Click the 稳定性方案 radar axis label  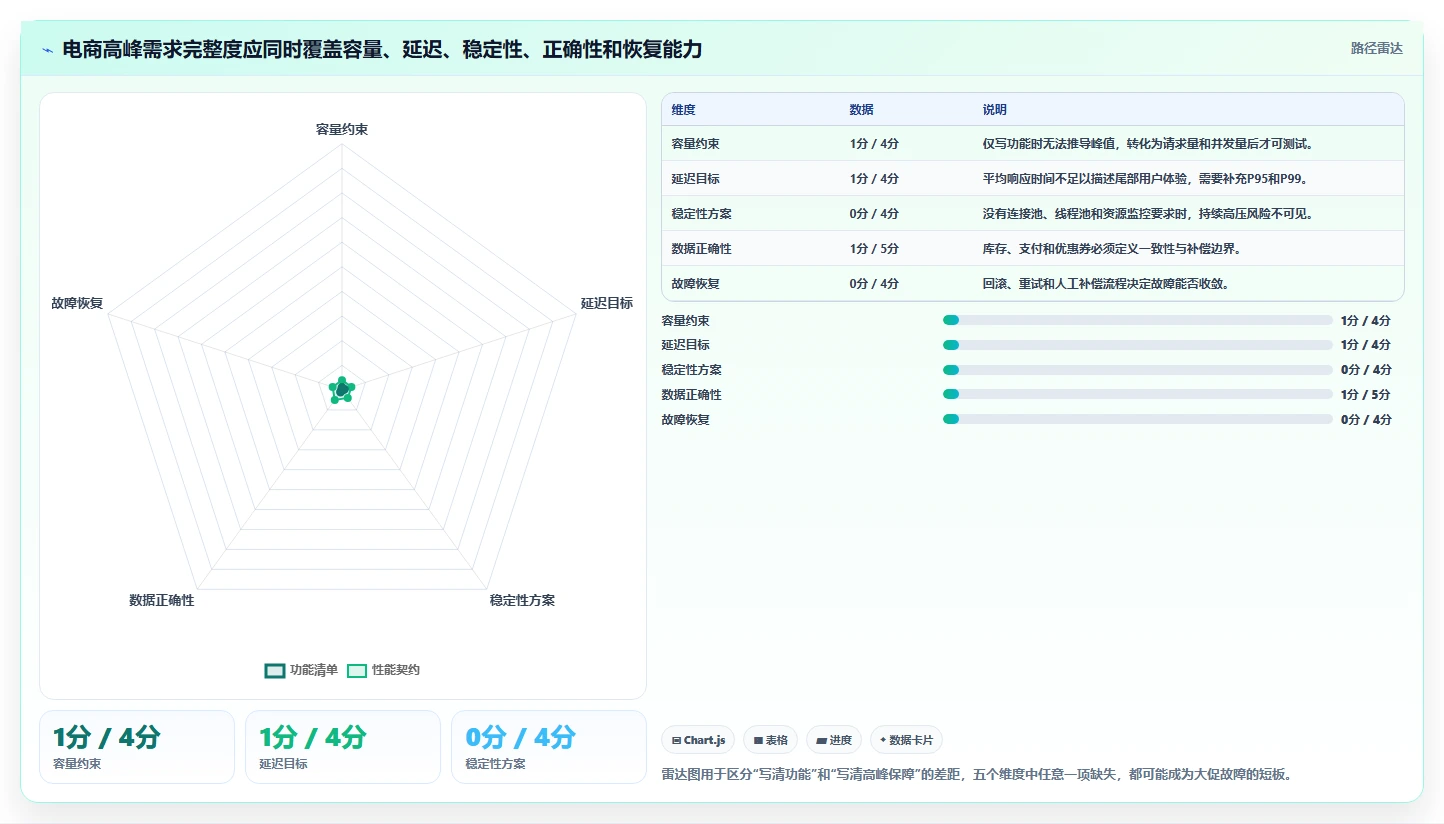click(x=522, y=600)
